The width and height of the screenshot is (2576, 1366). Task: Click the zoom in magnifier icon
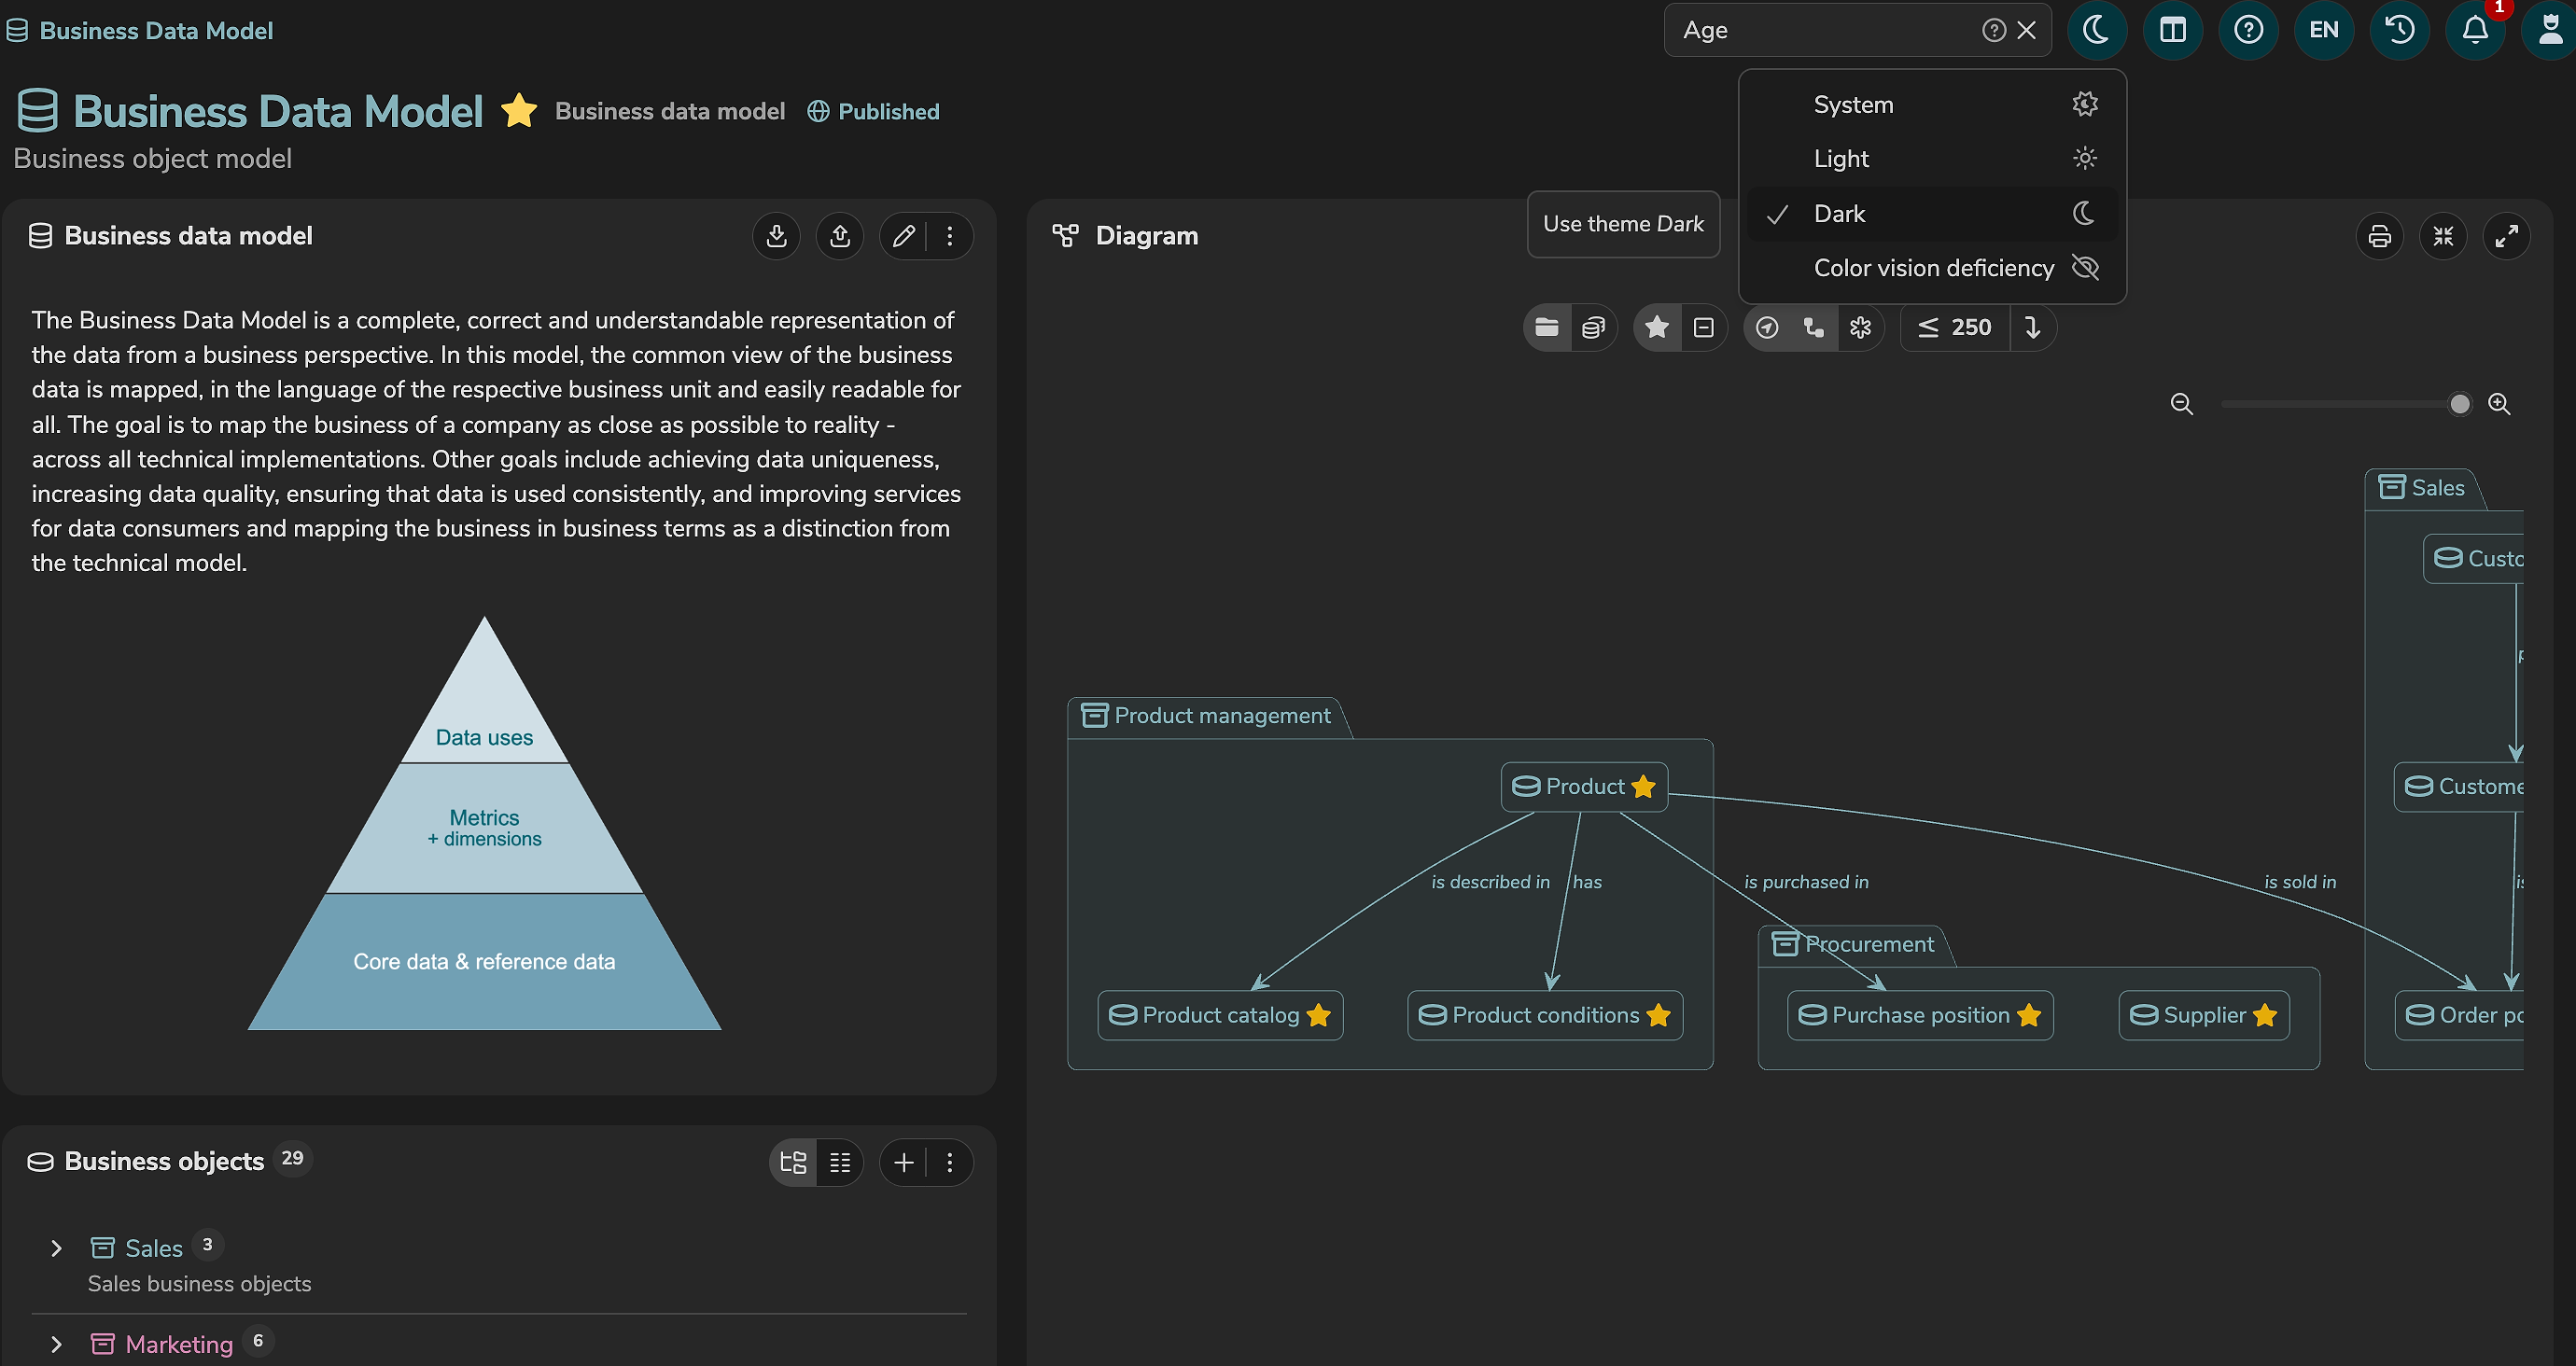tap(2499, 404)
